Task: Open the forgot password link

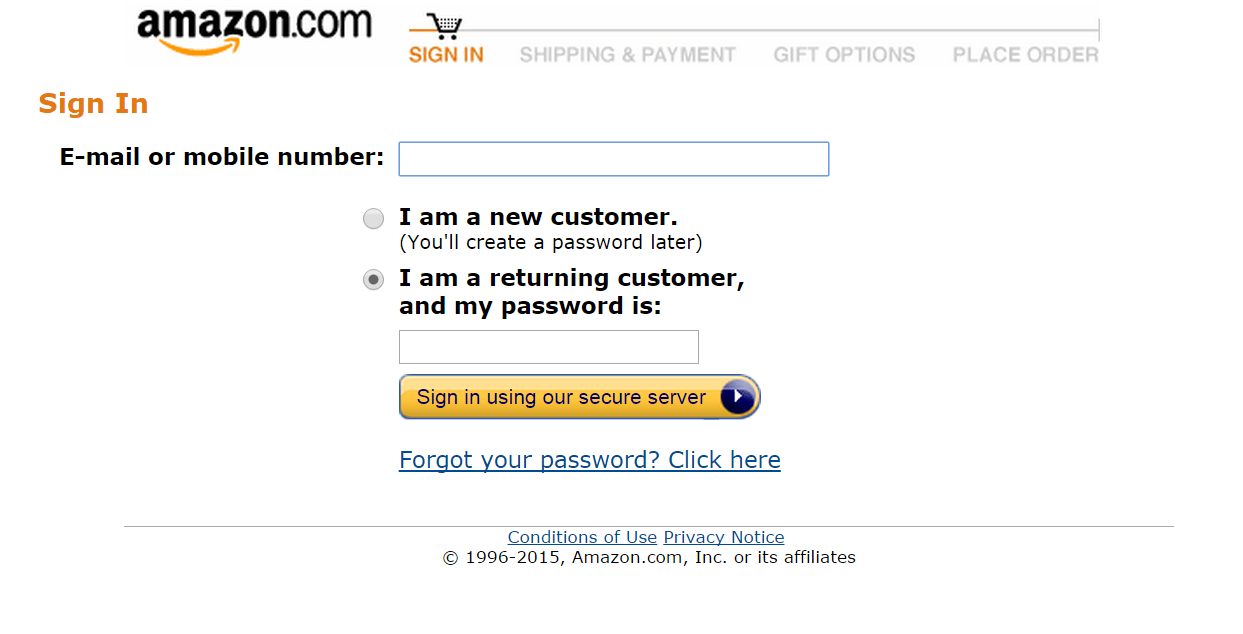Action: coord(590,459)
